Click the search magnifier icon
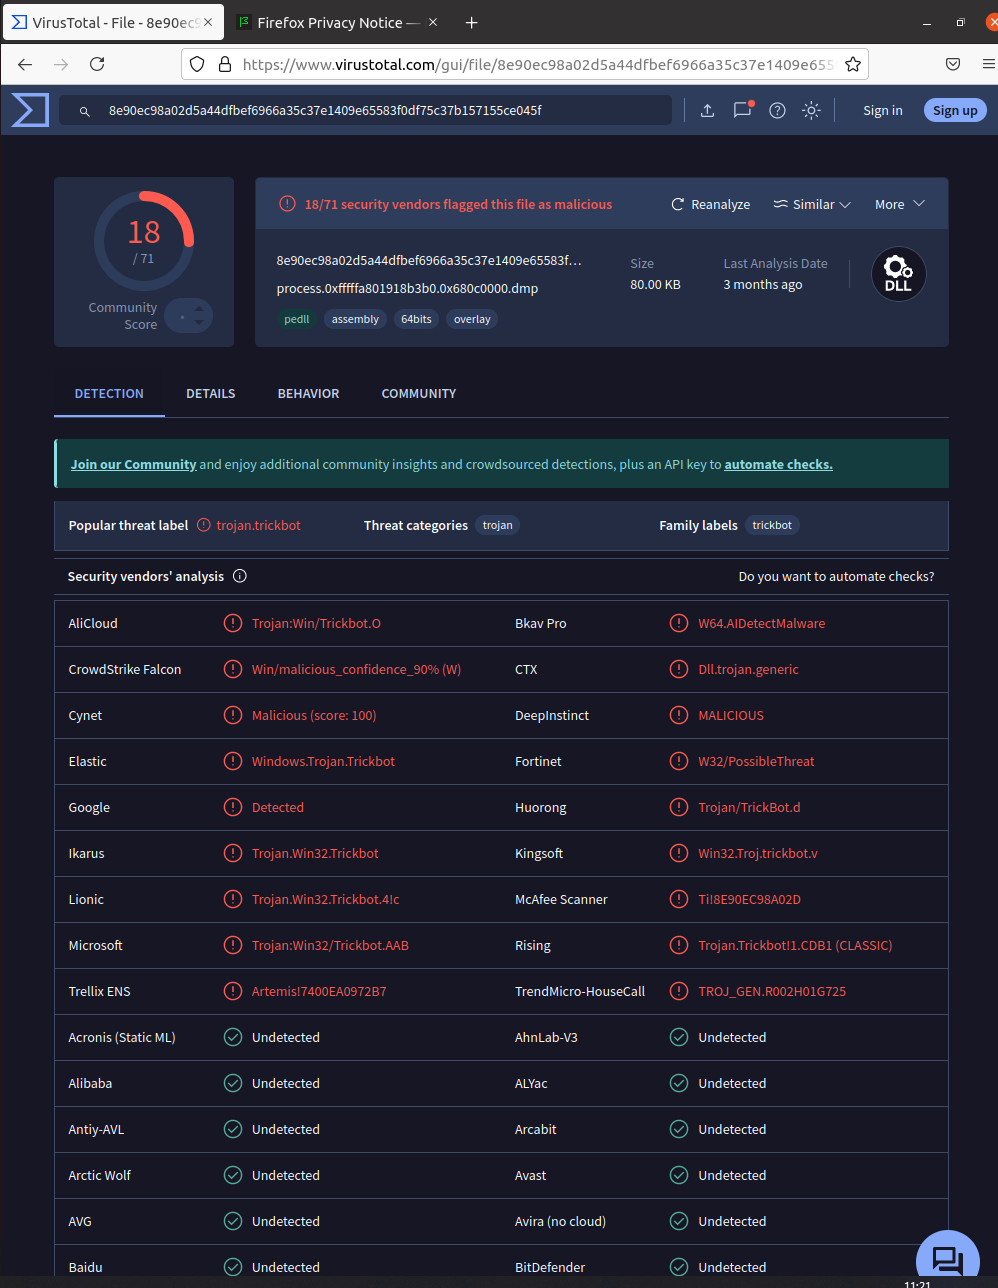This screenshot has width=998, height=1288. (x=85, y=111)
